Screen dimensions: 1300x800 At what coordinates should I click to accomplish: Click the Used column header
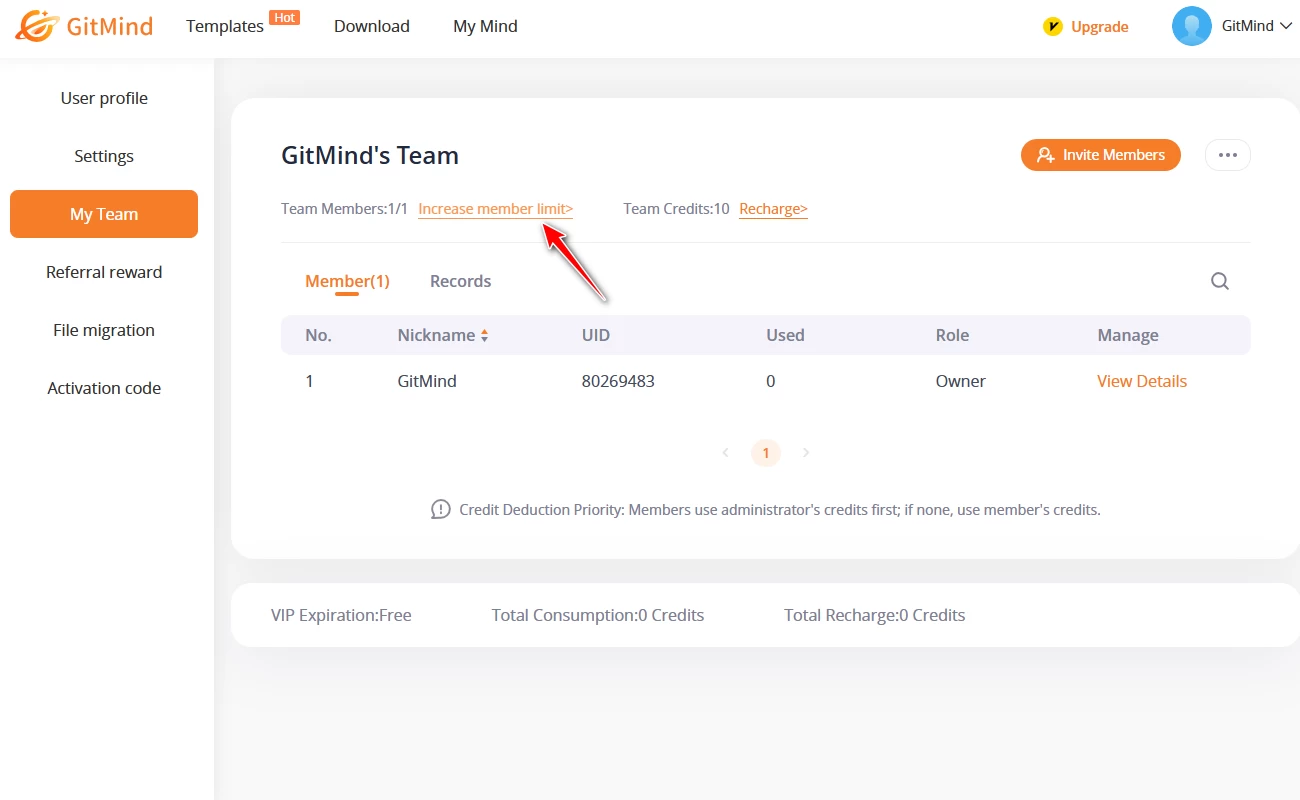(x=785, y=335)
